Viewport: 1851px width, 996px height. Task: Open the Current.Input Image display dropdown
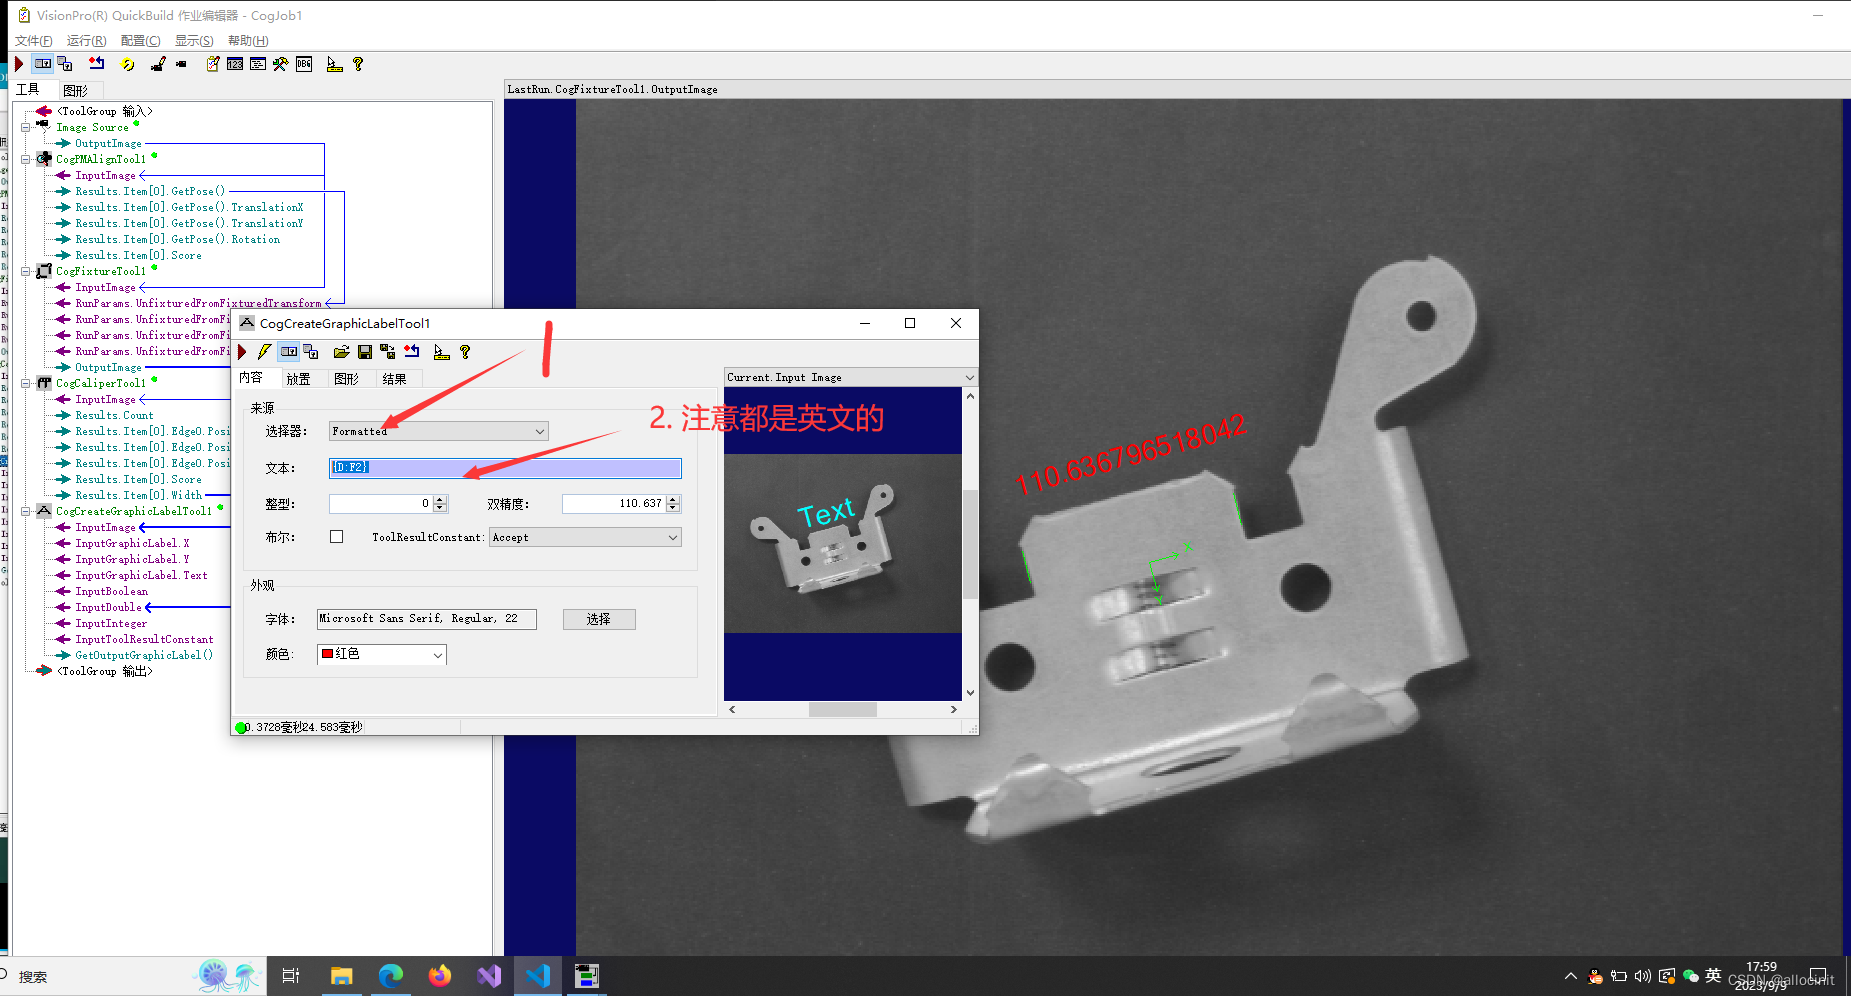pyautogui.click(x=850, y=377)
